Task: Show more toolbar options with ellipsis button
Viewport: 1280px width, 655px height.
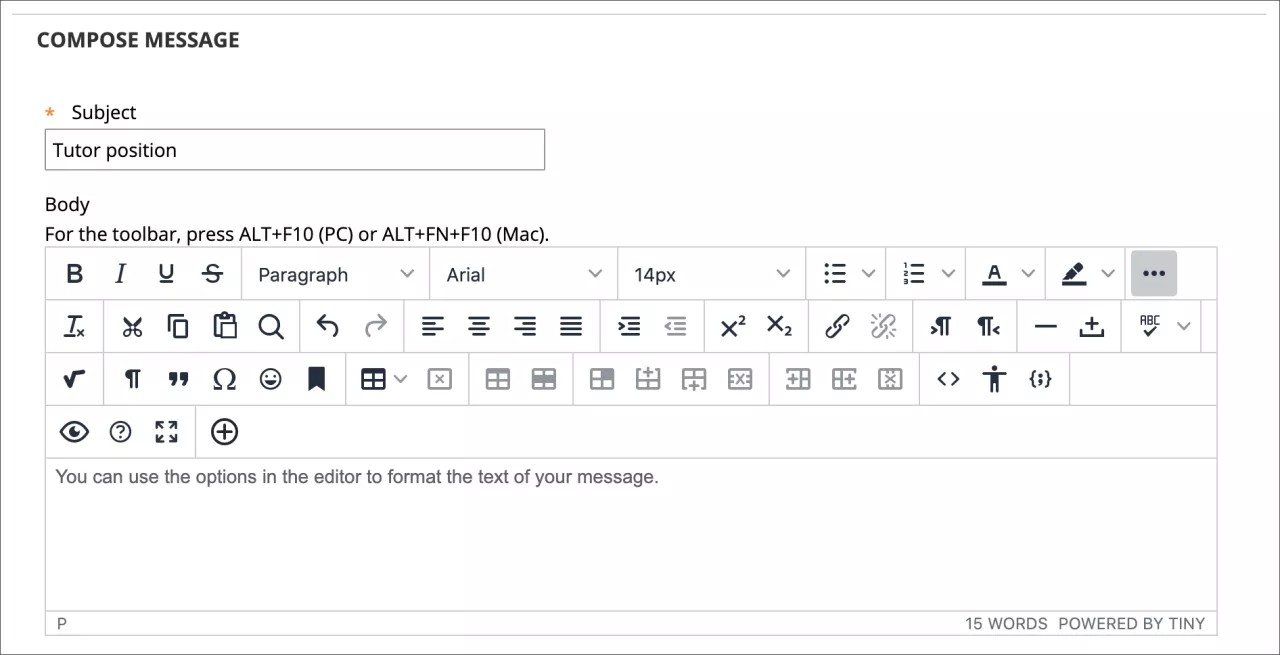Action: click(x=1153, y=272)
